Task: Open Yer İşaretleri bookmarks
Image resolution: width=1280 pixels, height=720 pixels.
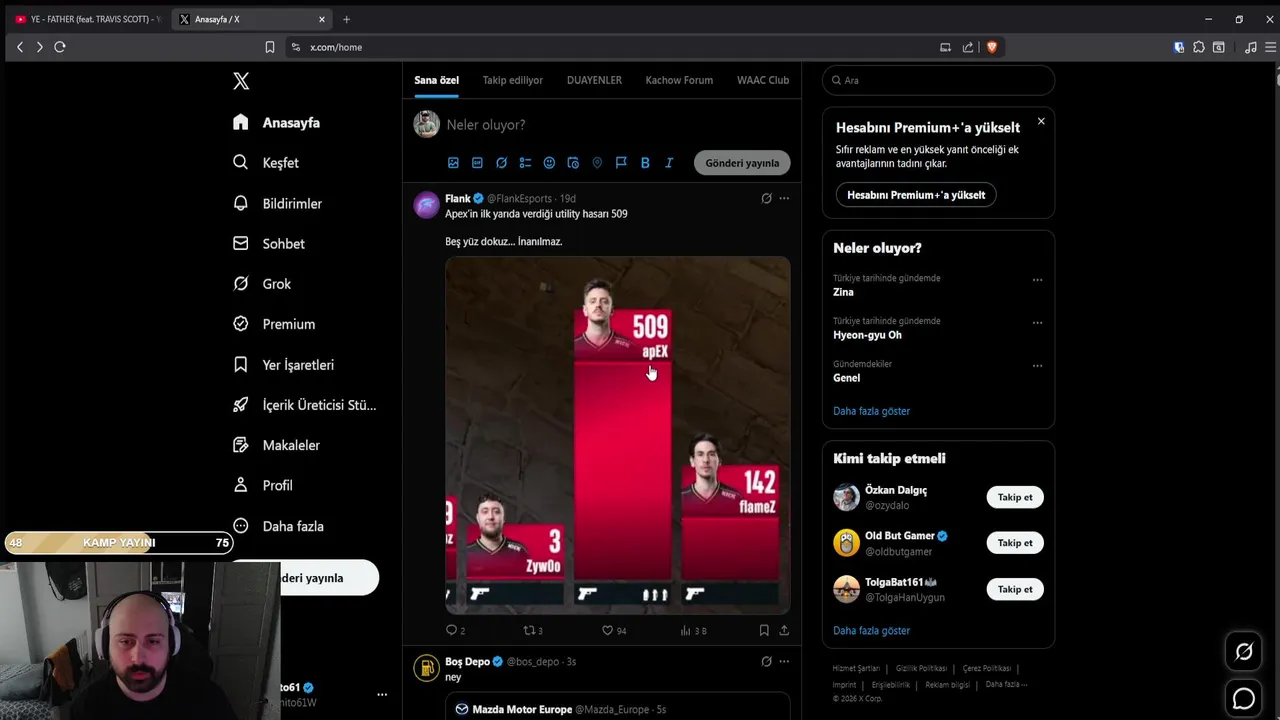Action: pos(283,365)
